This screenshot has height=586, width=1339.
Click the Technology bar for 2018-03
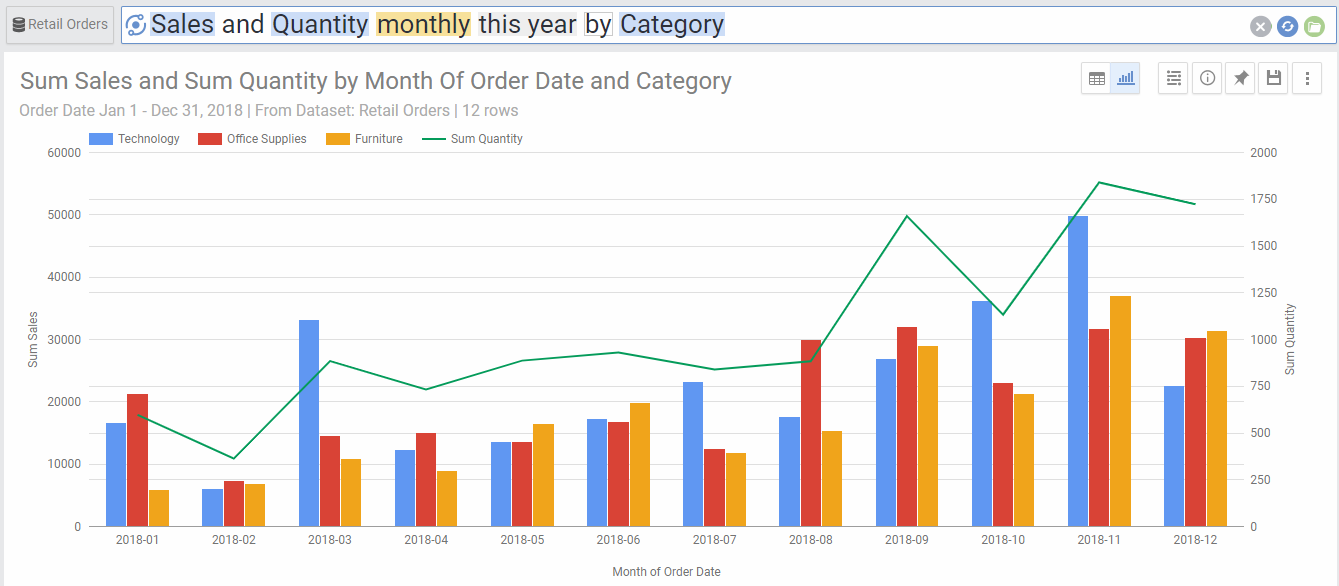[309, 423]
